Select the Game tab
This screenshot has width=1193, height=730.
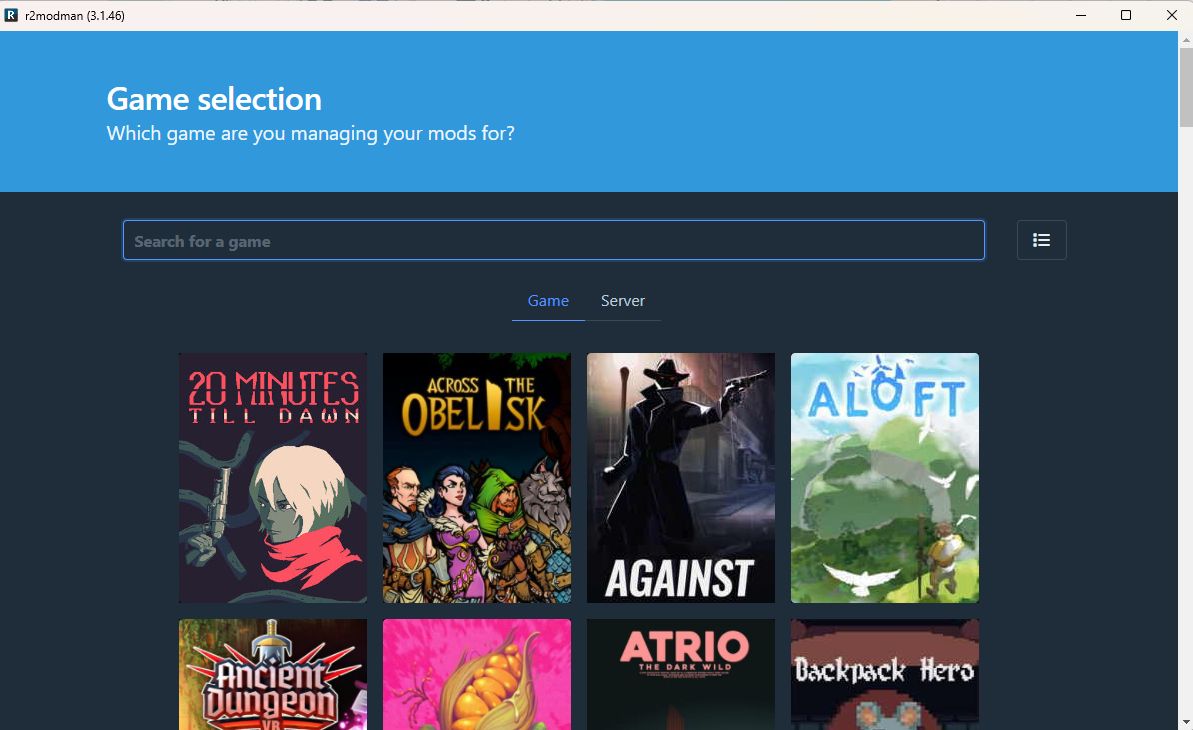[x=548, y=300]
